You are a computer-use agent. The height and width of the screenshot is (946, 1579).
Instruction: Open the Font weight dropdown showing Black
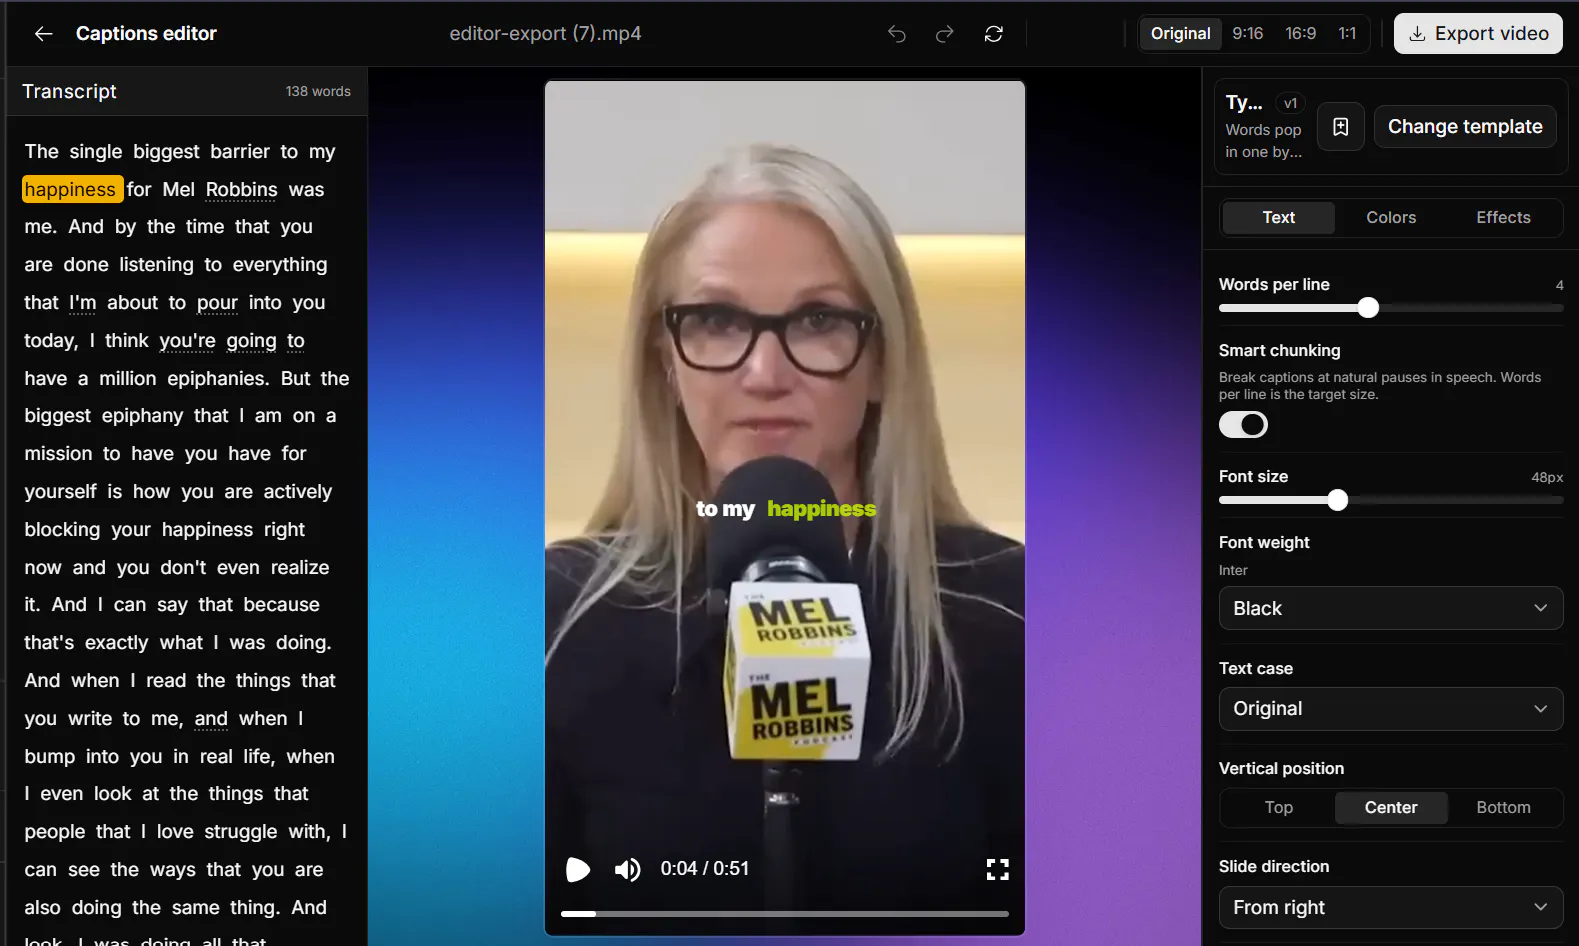[1391, 609]
